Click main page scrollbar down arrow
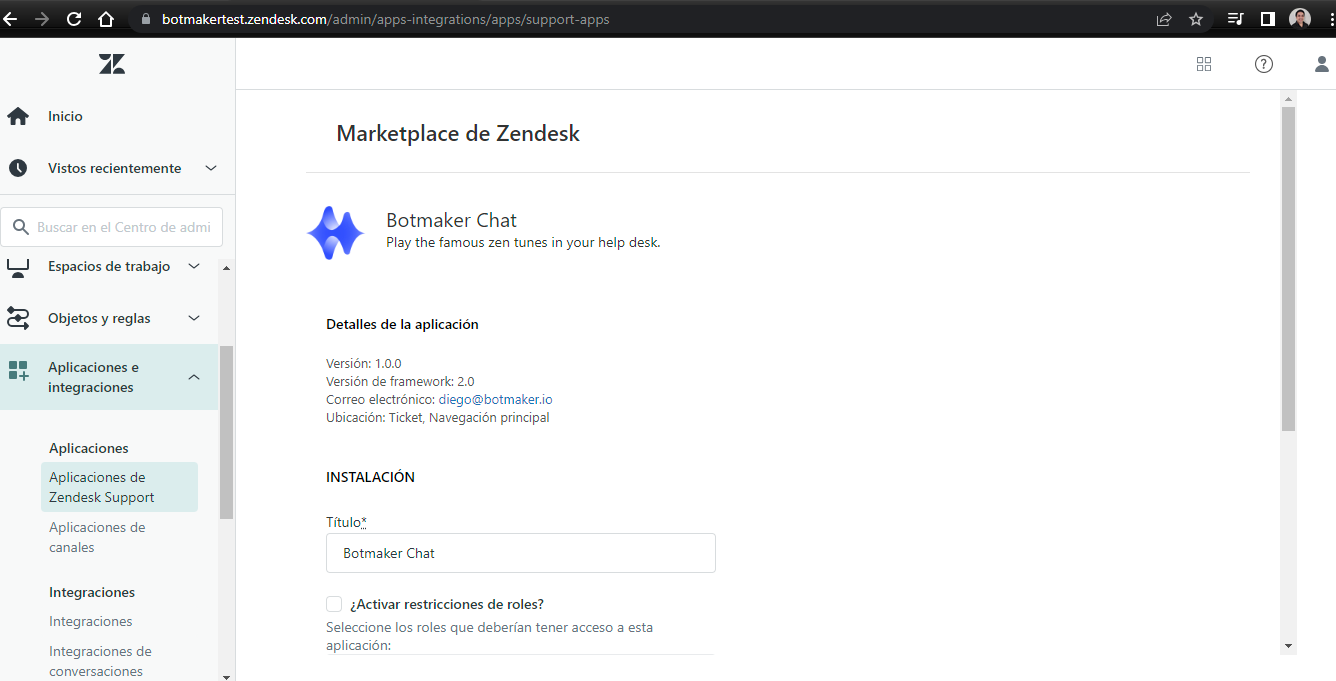 (x=1288, y=646)
